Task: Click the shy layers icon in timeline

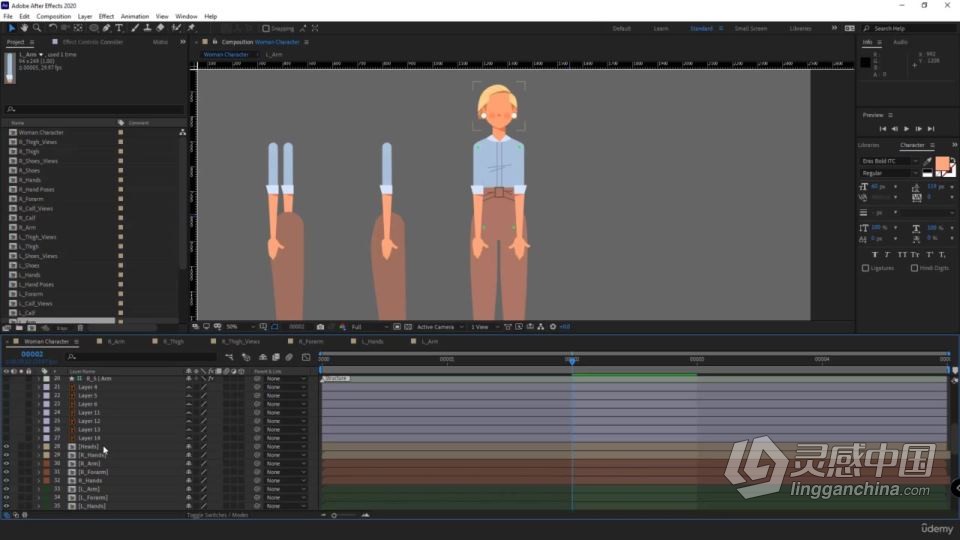Action: (263, 357)
